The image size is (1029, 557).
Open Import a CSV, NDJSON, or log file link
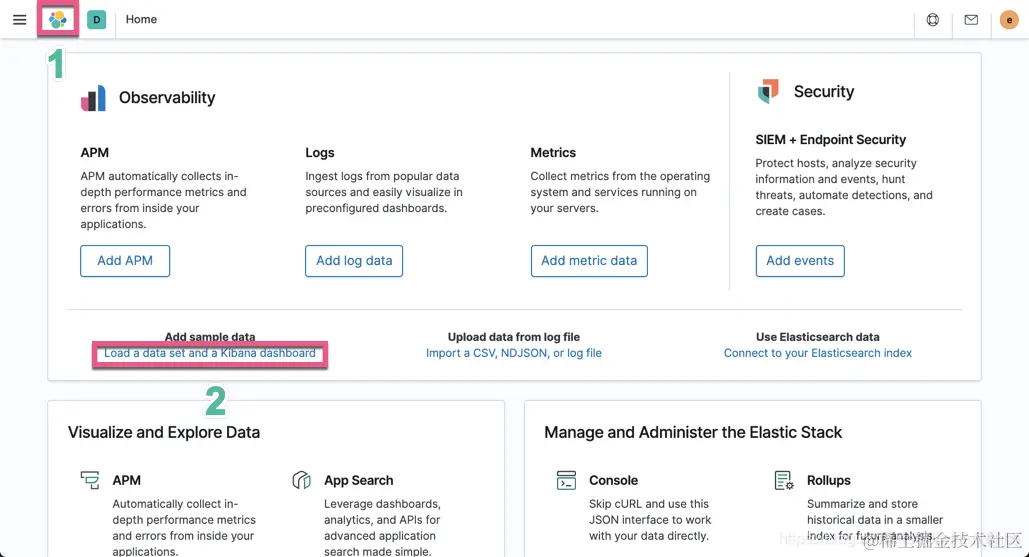point(514,353)
